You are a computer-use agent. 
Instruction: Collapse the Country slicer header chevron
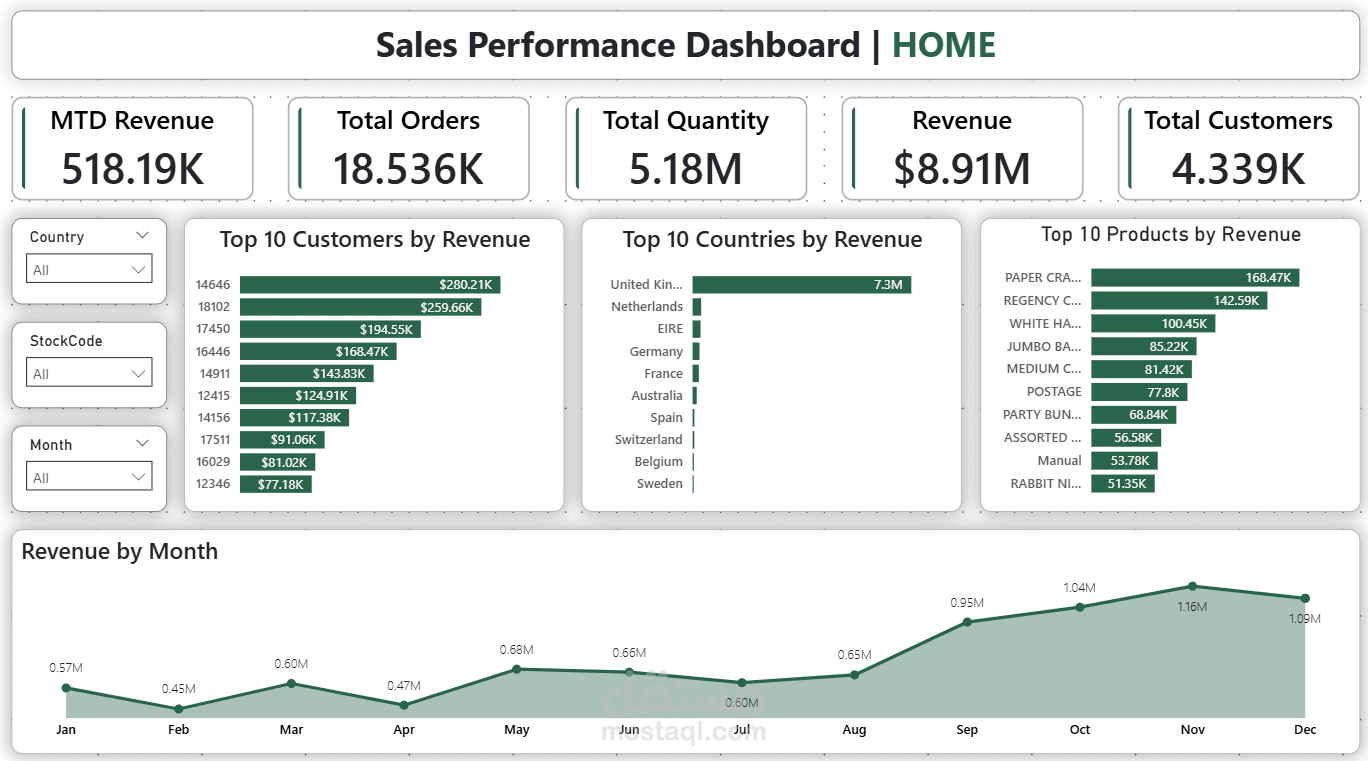(x=142, y=236)
